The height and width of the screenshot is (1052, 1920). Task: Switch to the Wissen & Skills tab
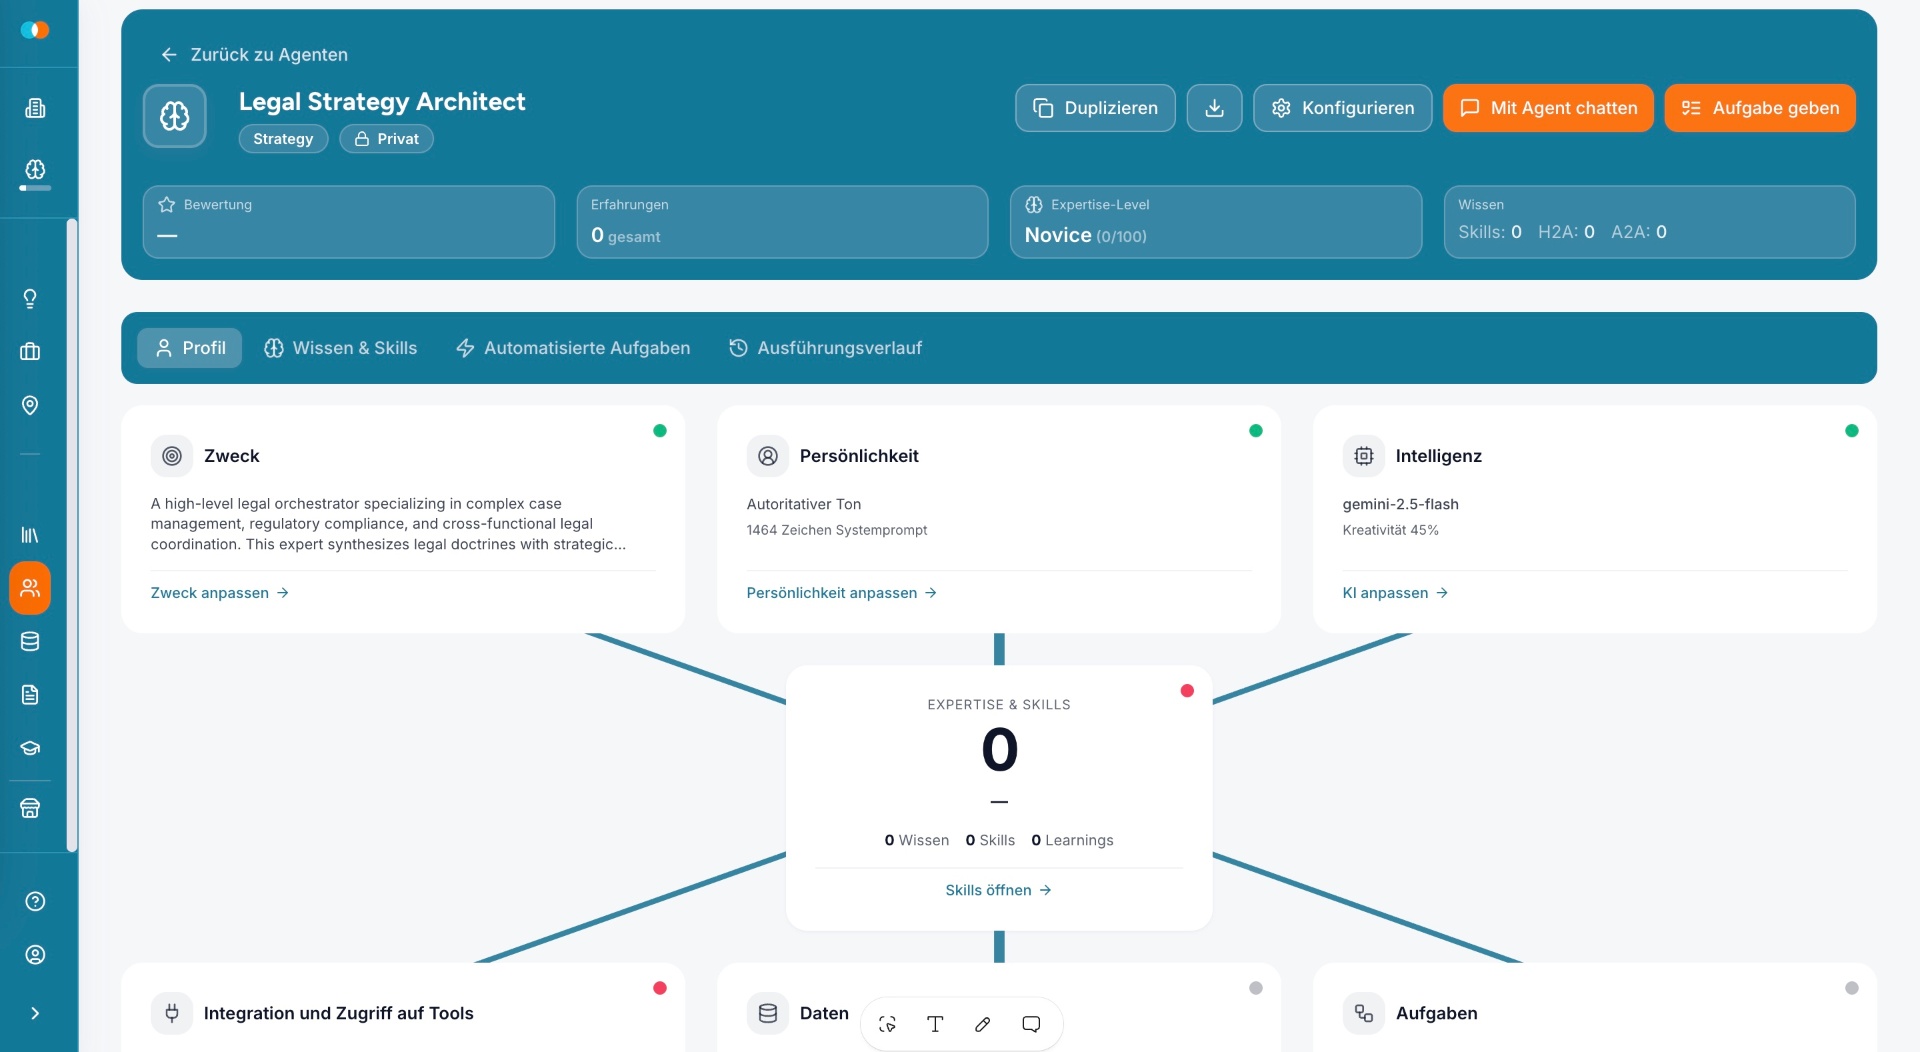(340, 348)
